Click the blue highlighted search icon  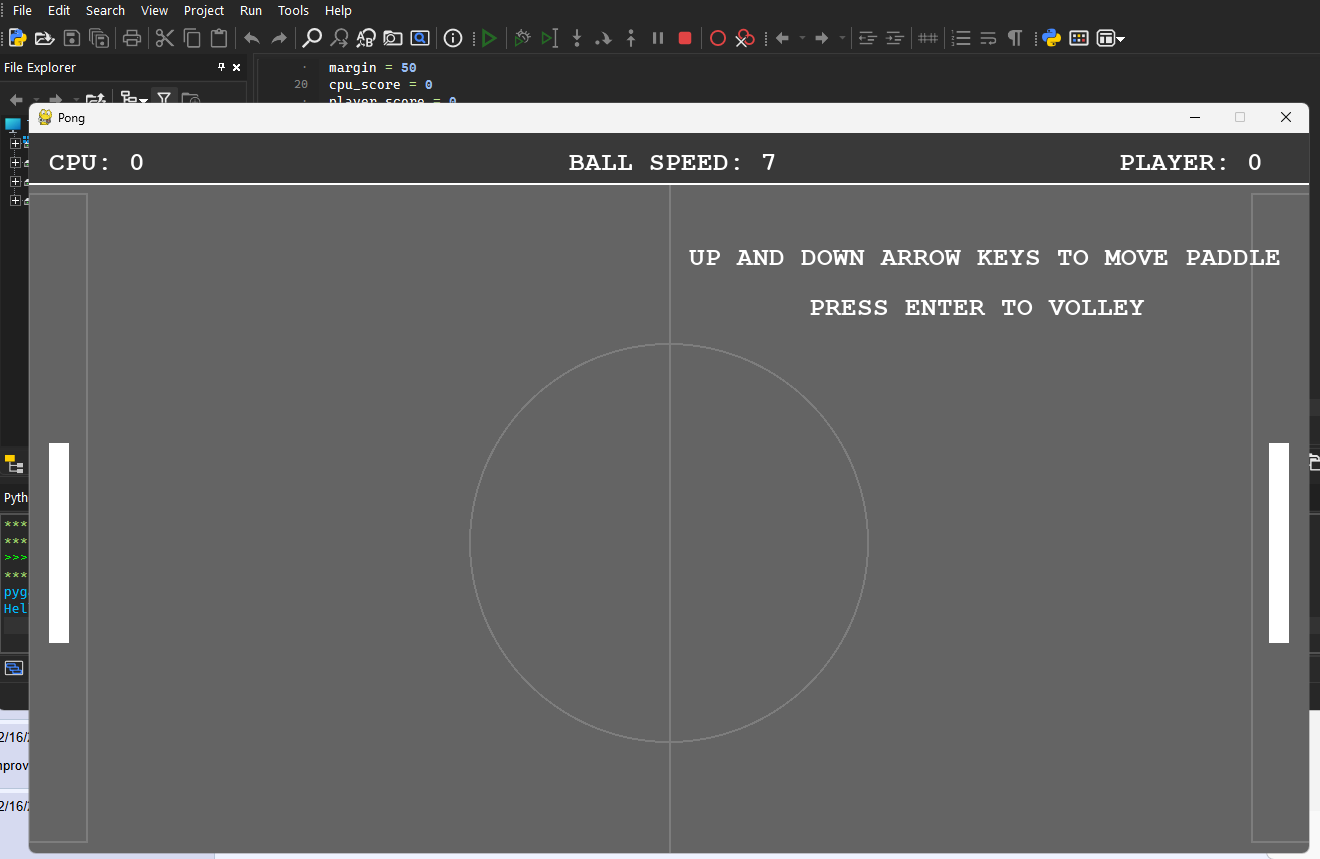tap(420, 38)
